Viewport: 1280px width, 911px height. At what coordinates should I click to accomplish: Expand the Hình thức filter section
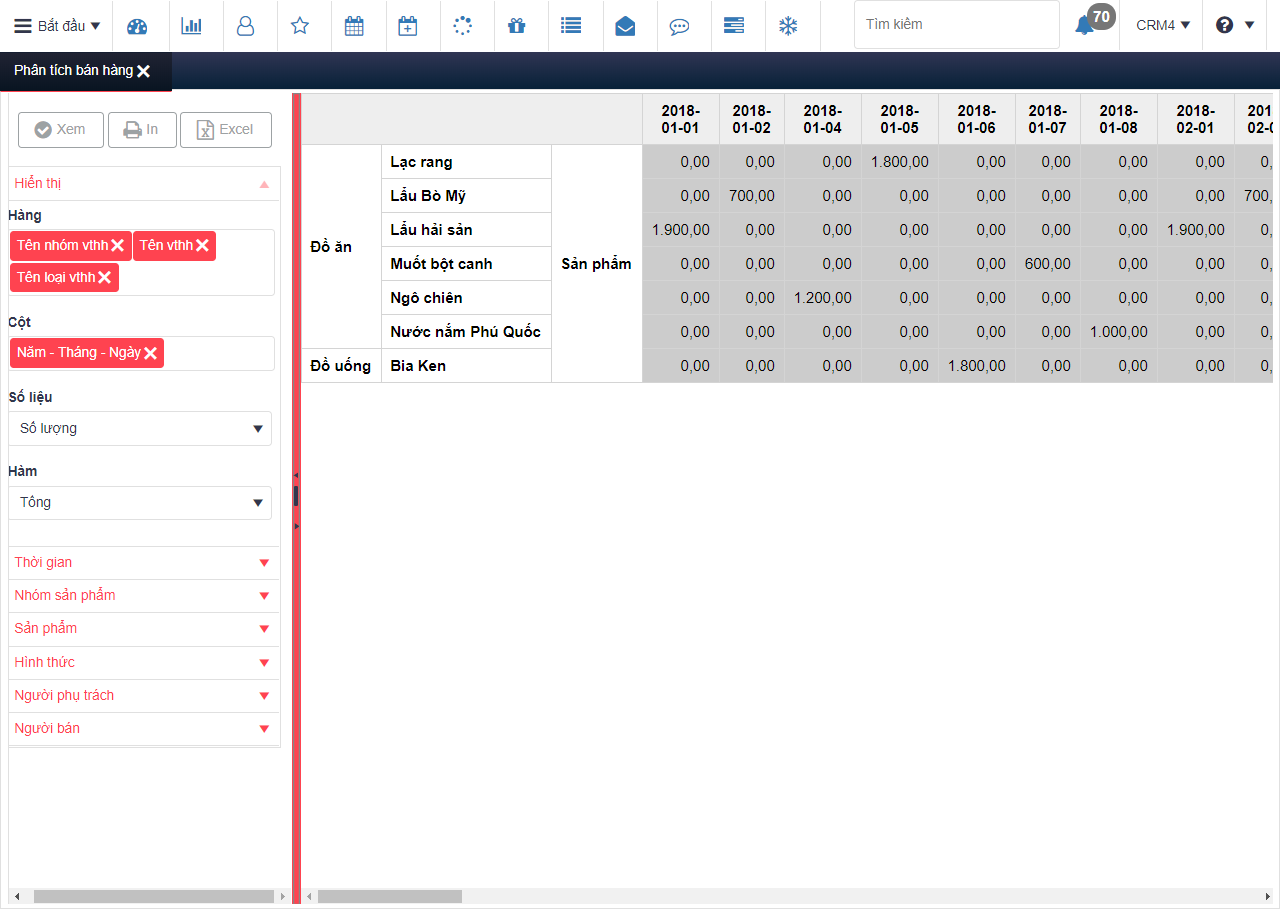[x=144, y=662]
